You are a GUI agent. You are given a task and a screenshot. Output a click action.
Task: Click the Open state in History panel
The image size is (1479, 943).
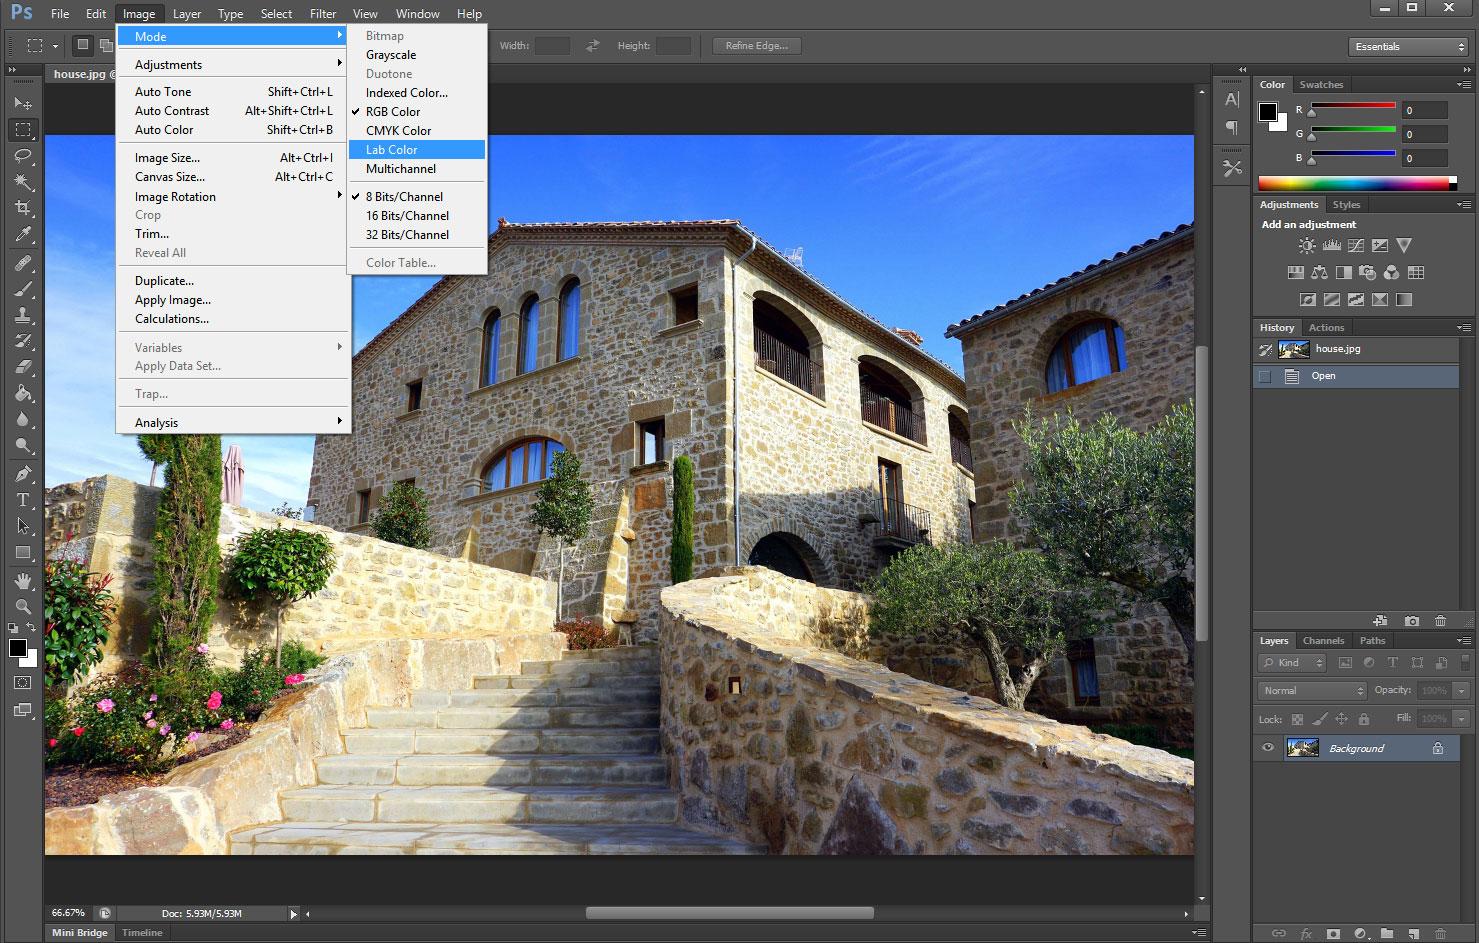pos(1355,375)
